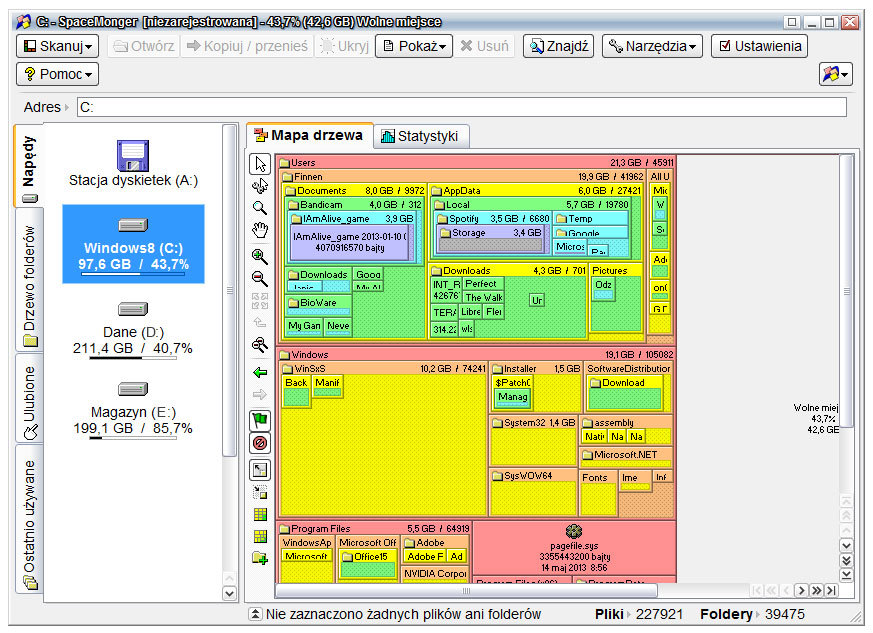This screenshot has height=633, width=873.
Task: Click the treemap scroll-down single chevron
Action: (x=846, y=546)
